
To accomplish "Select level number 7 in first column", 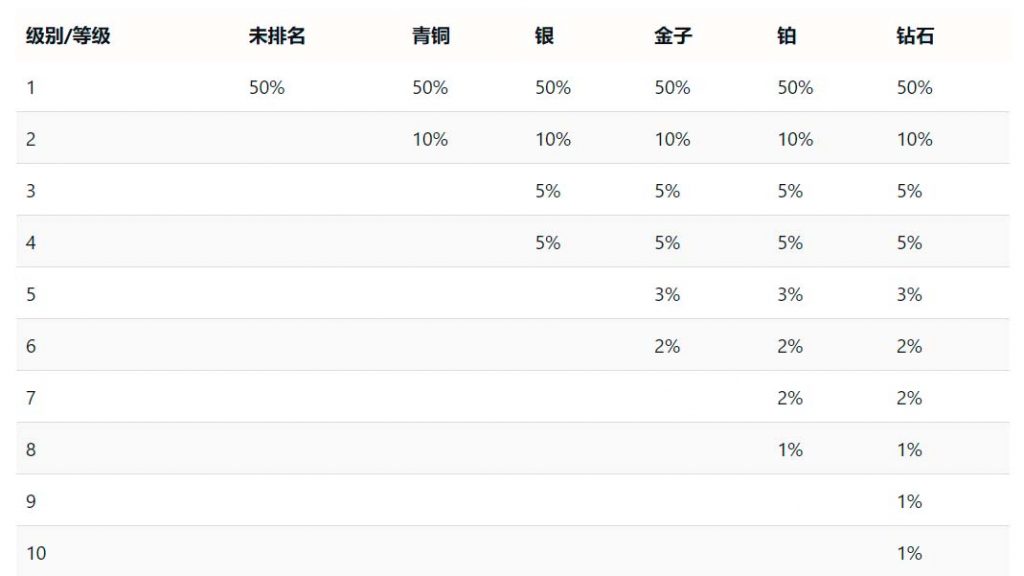I will (x=31, y=398).
